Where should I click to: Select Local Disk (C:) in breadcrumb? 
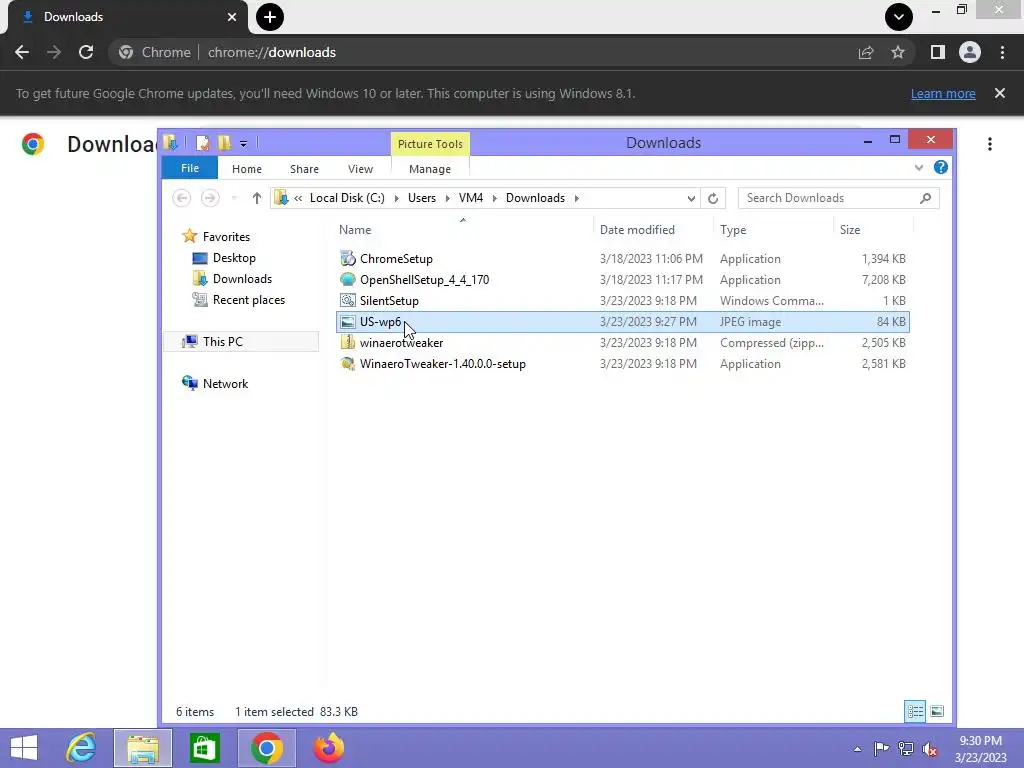point(347,198)
